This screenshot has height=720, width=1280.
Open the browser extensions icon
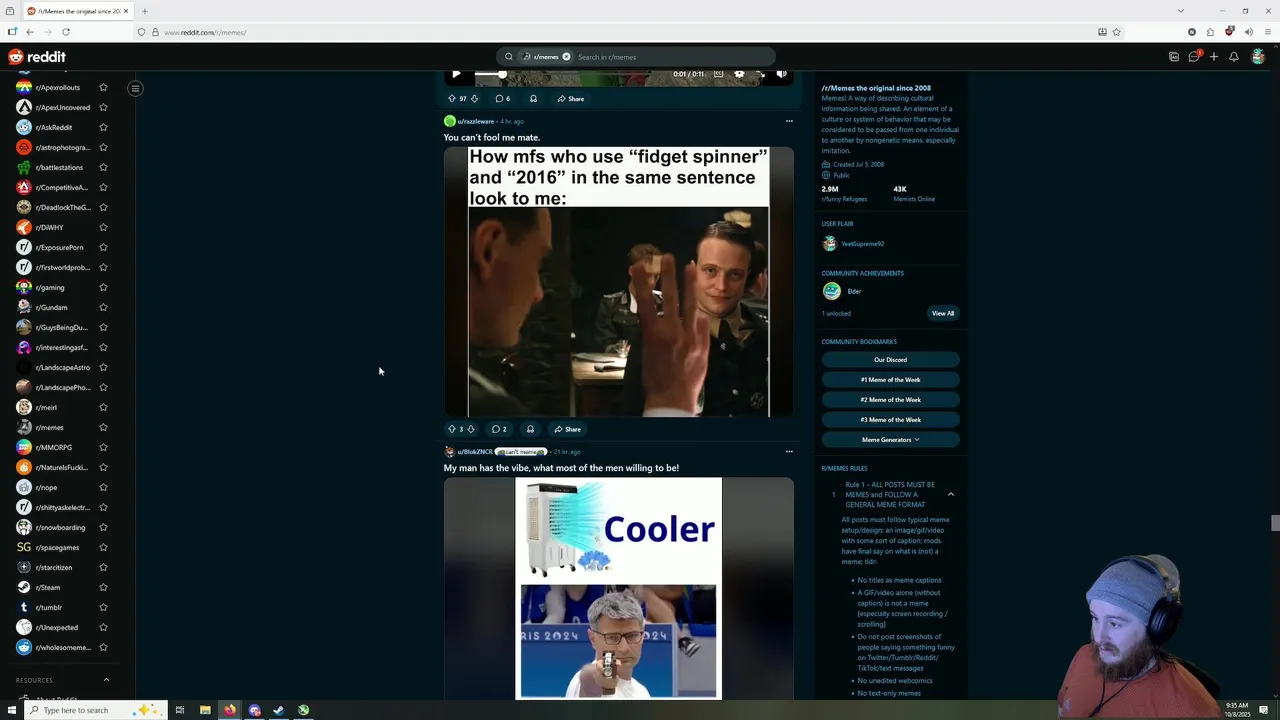click(x=1210, y=32)
